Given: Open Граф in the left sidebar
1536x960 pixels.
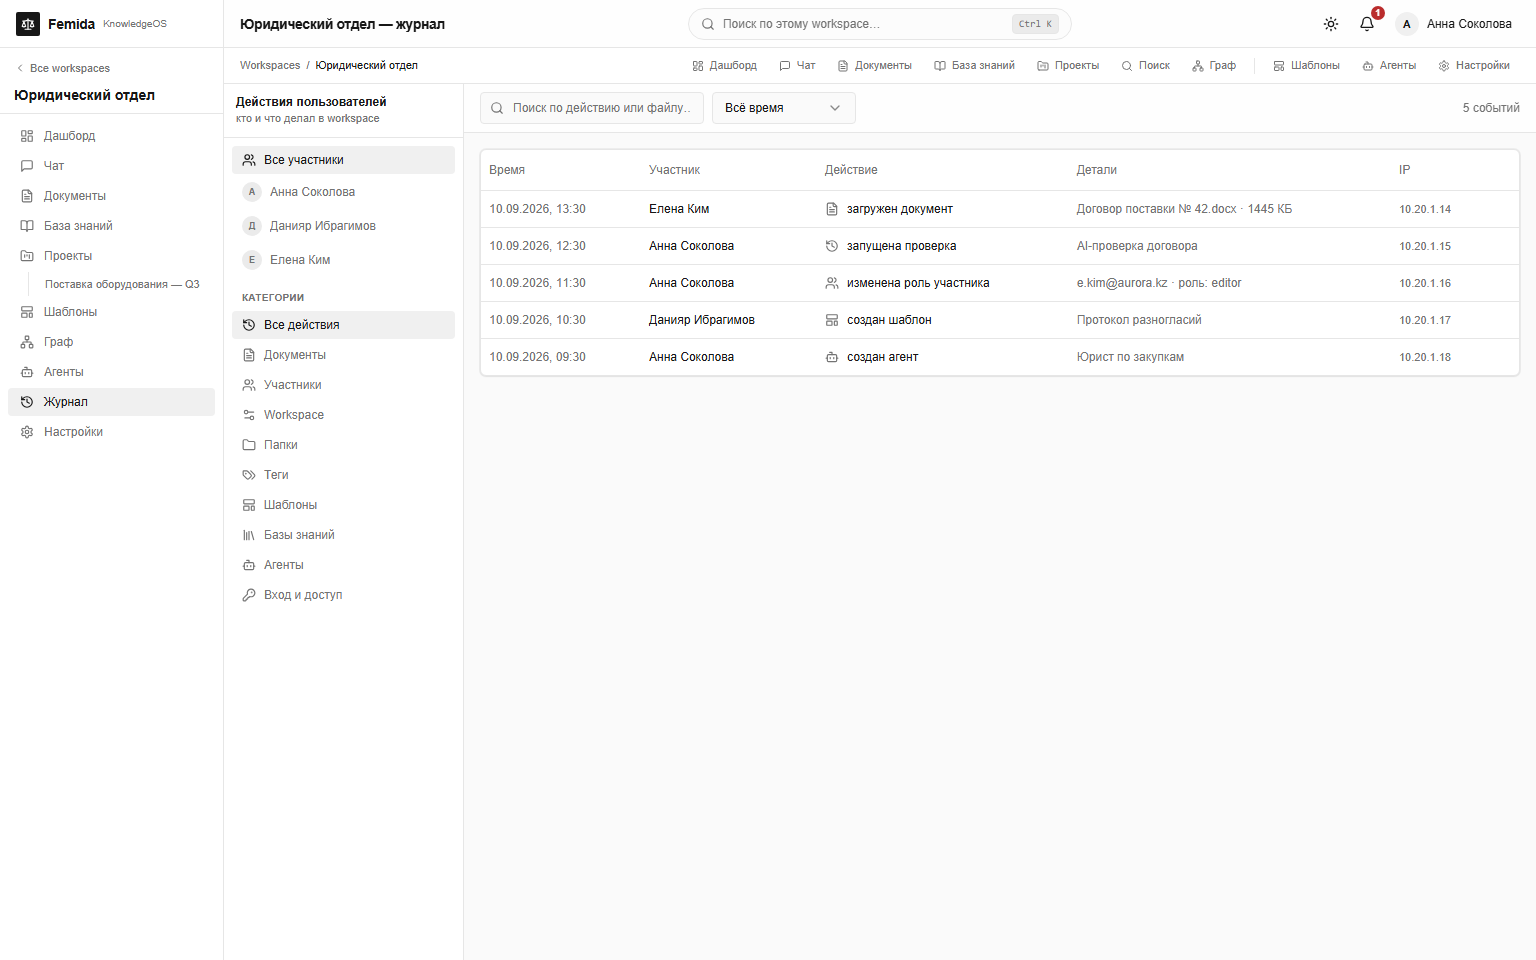Looking at the screenshot, I should [111, 342].
